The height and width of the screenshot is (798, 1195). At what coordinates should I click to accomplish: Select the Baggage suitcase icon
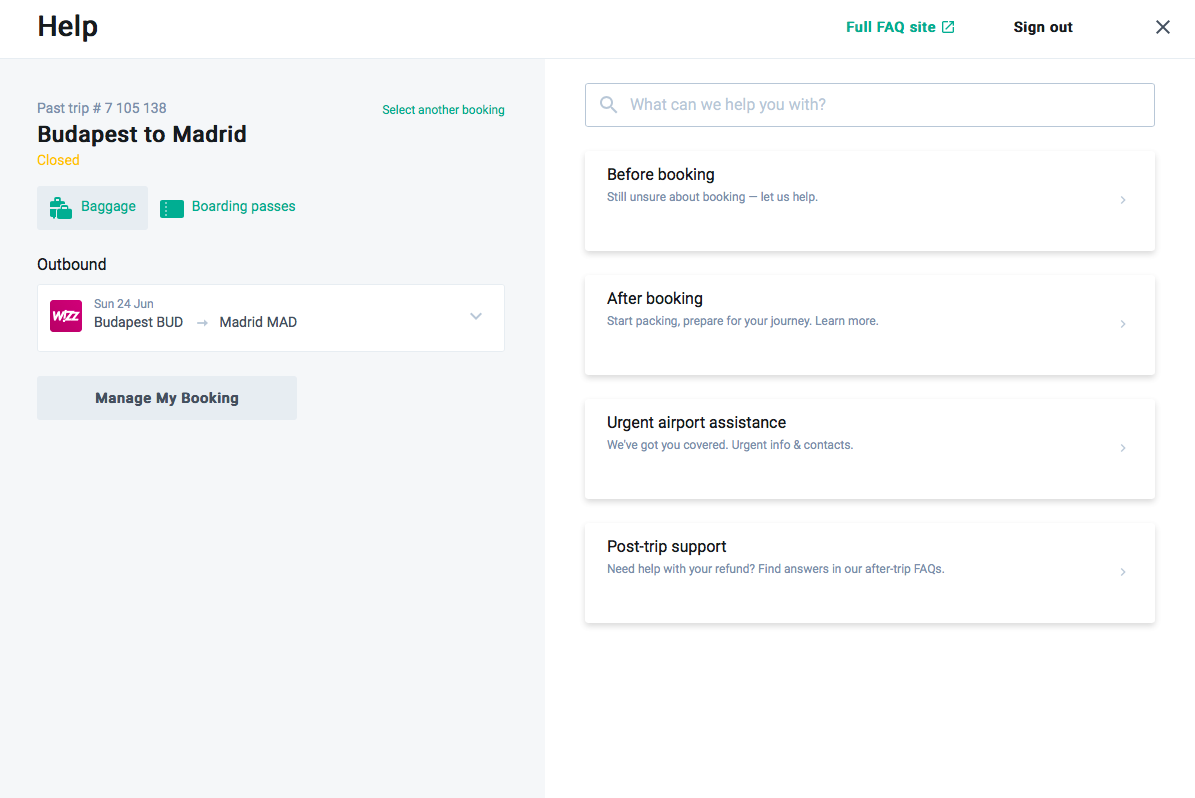point(59,207)
